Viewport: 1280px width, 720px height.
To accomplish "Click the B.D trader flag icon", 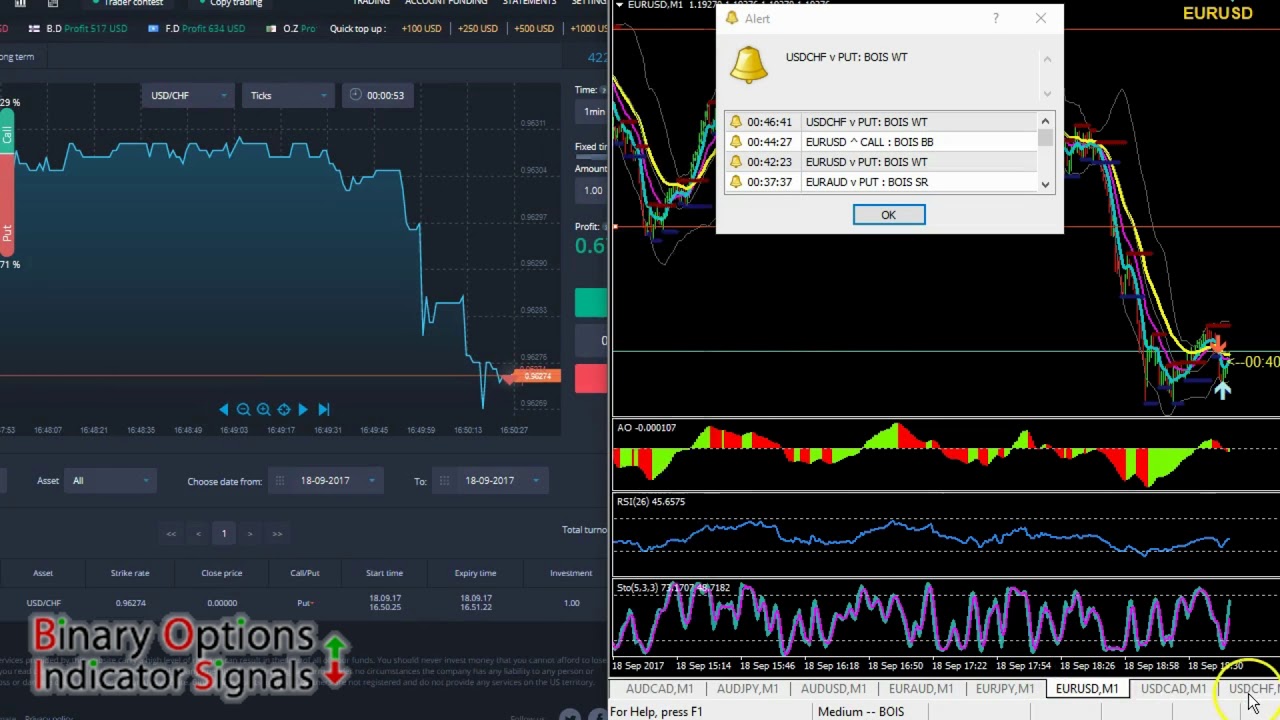I will [x=35, y=28].
